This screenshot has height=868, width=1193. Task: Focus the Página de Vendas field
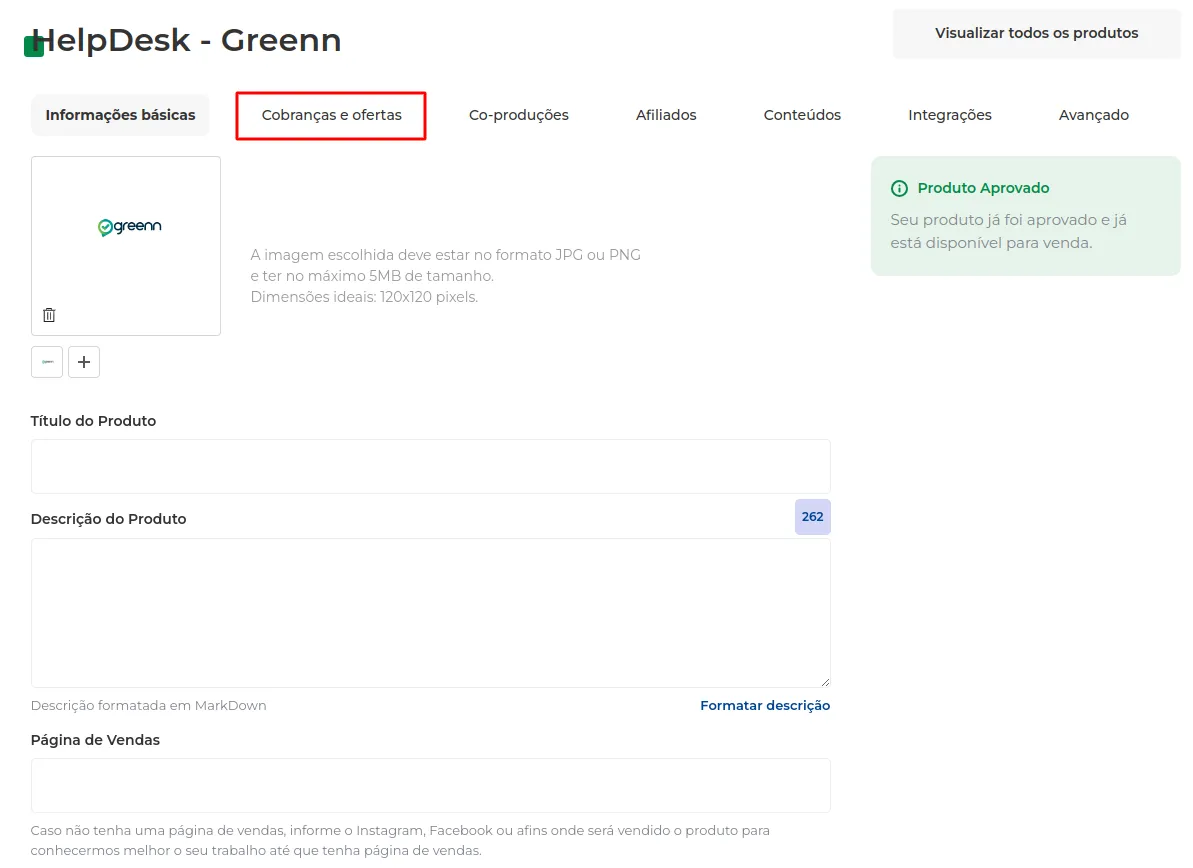pos(431,785)
